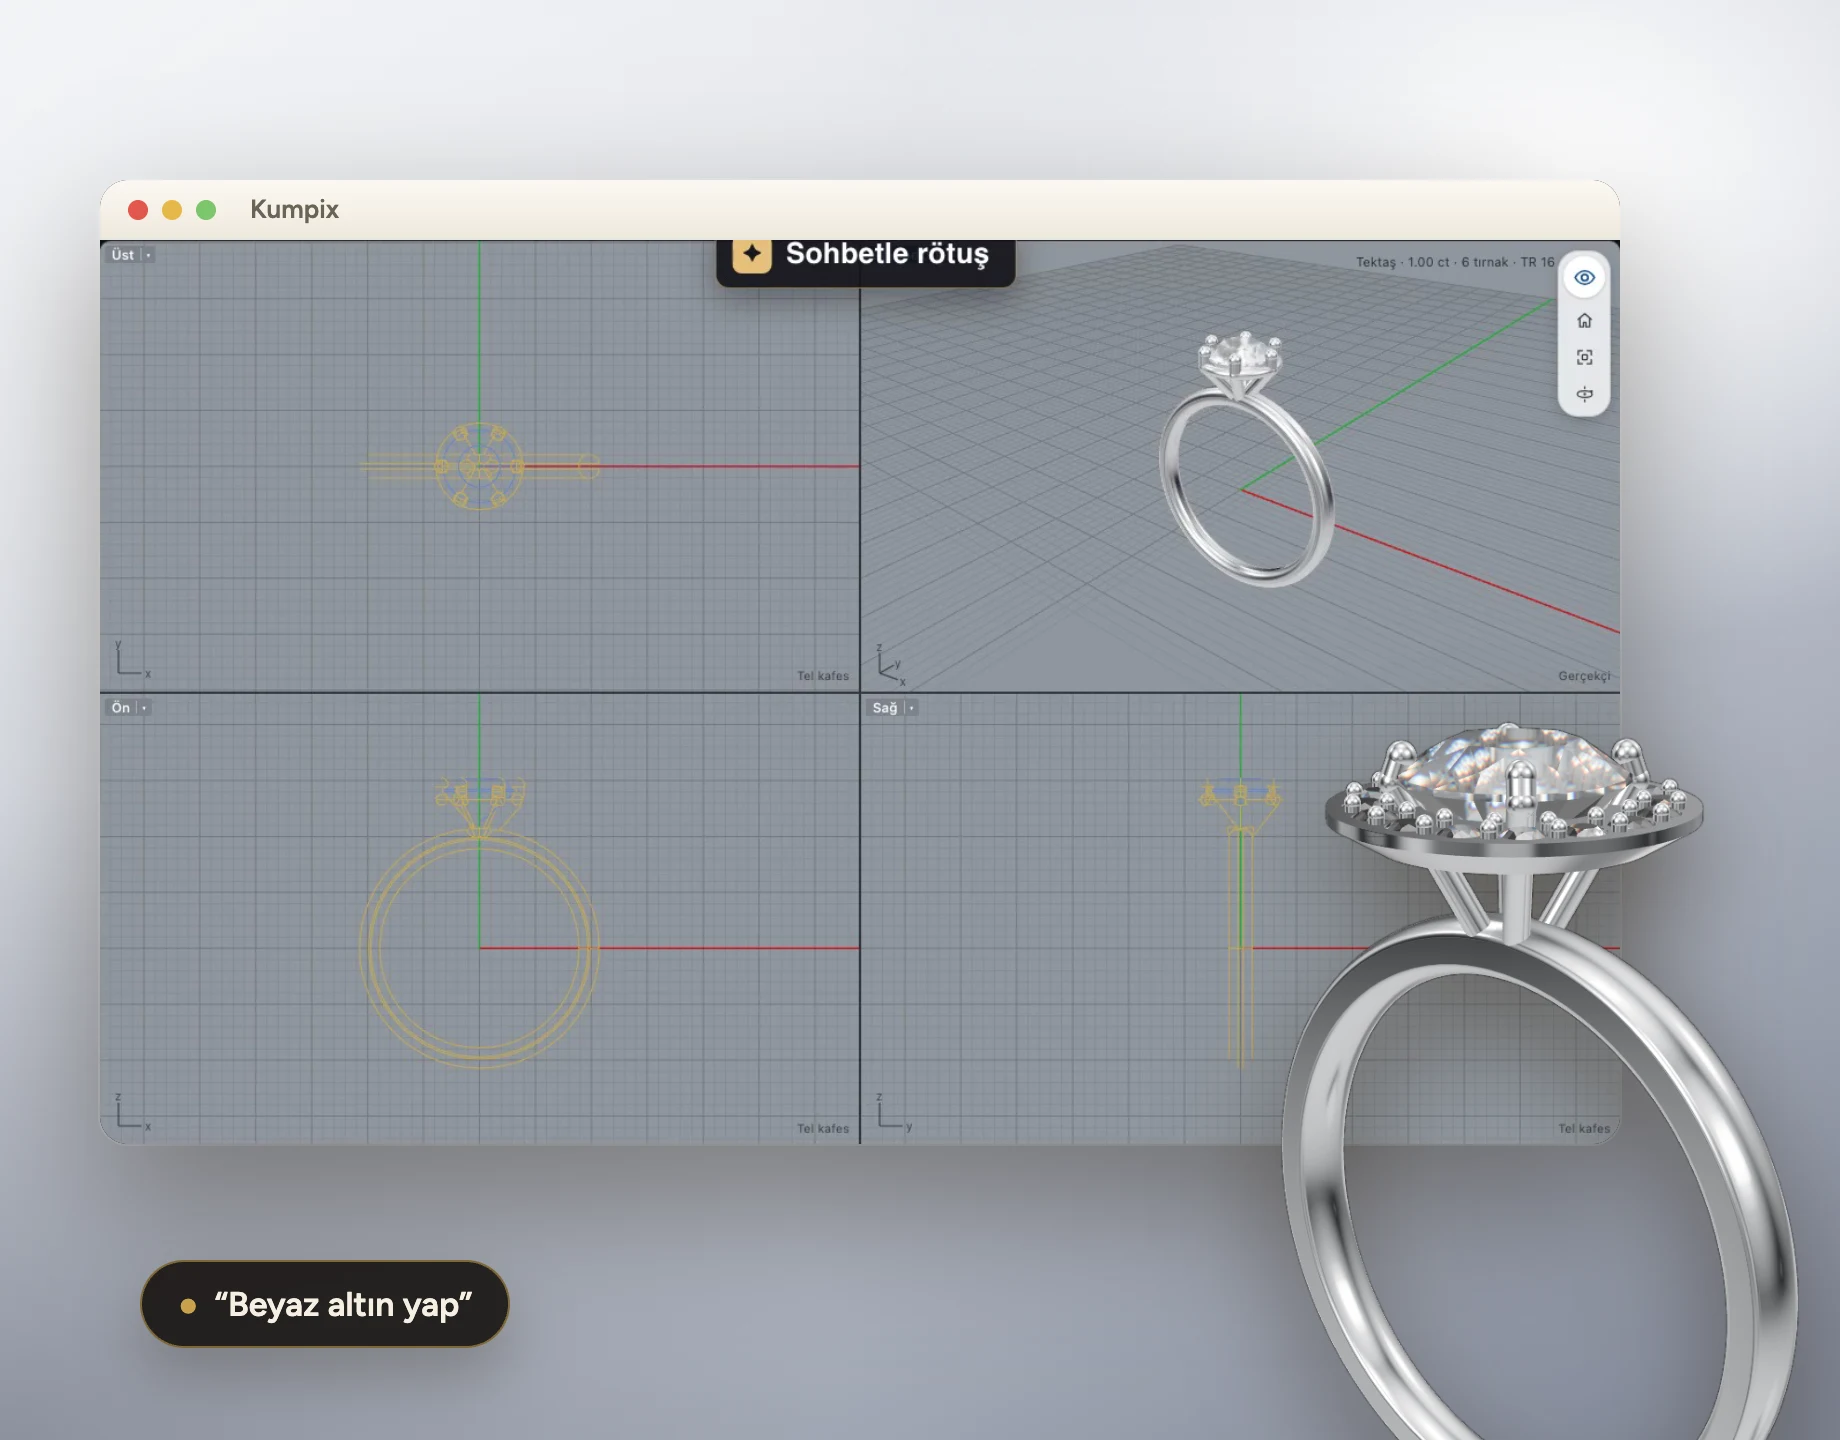Click the sparkle icon beside Sohbetle rötuş
This screenshot has height=1440, width=1840.
752,254
